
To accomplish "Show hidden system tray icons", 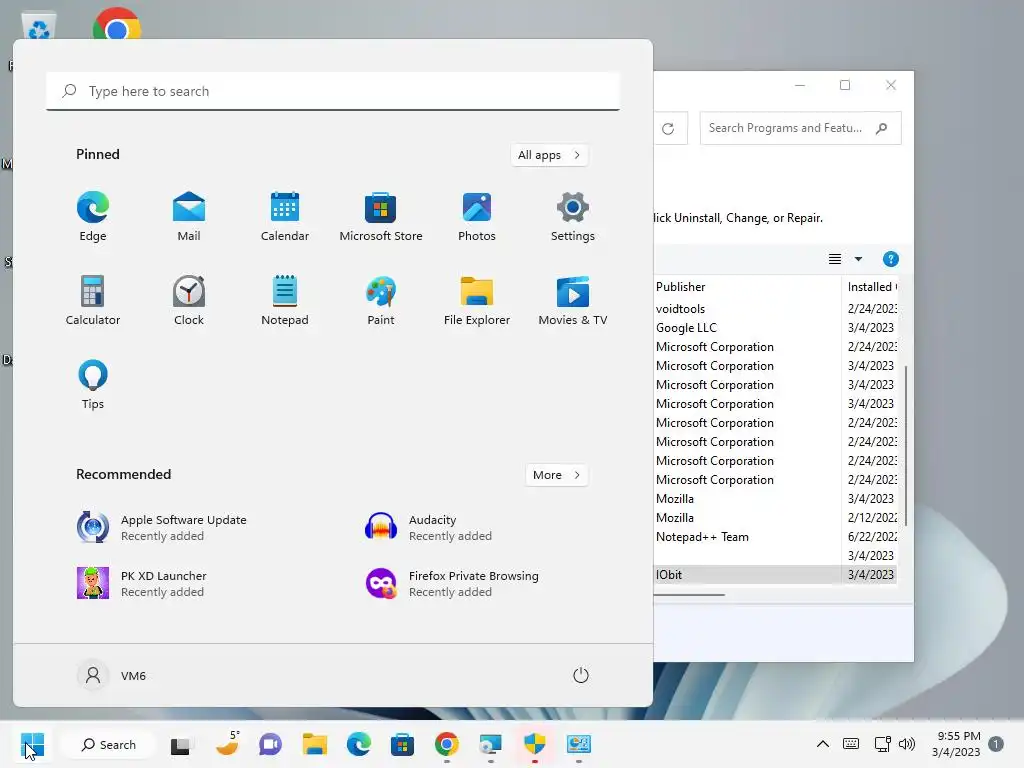I will tap(823, 744).
